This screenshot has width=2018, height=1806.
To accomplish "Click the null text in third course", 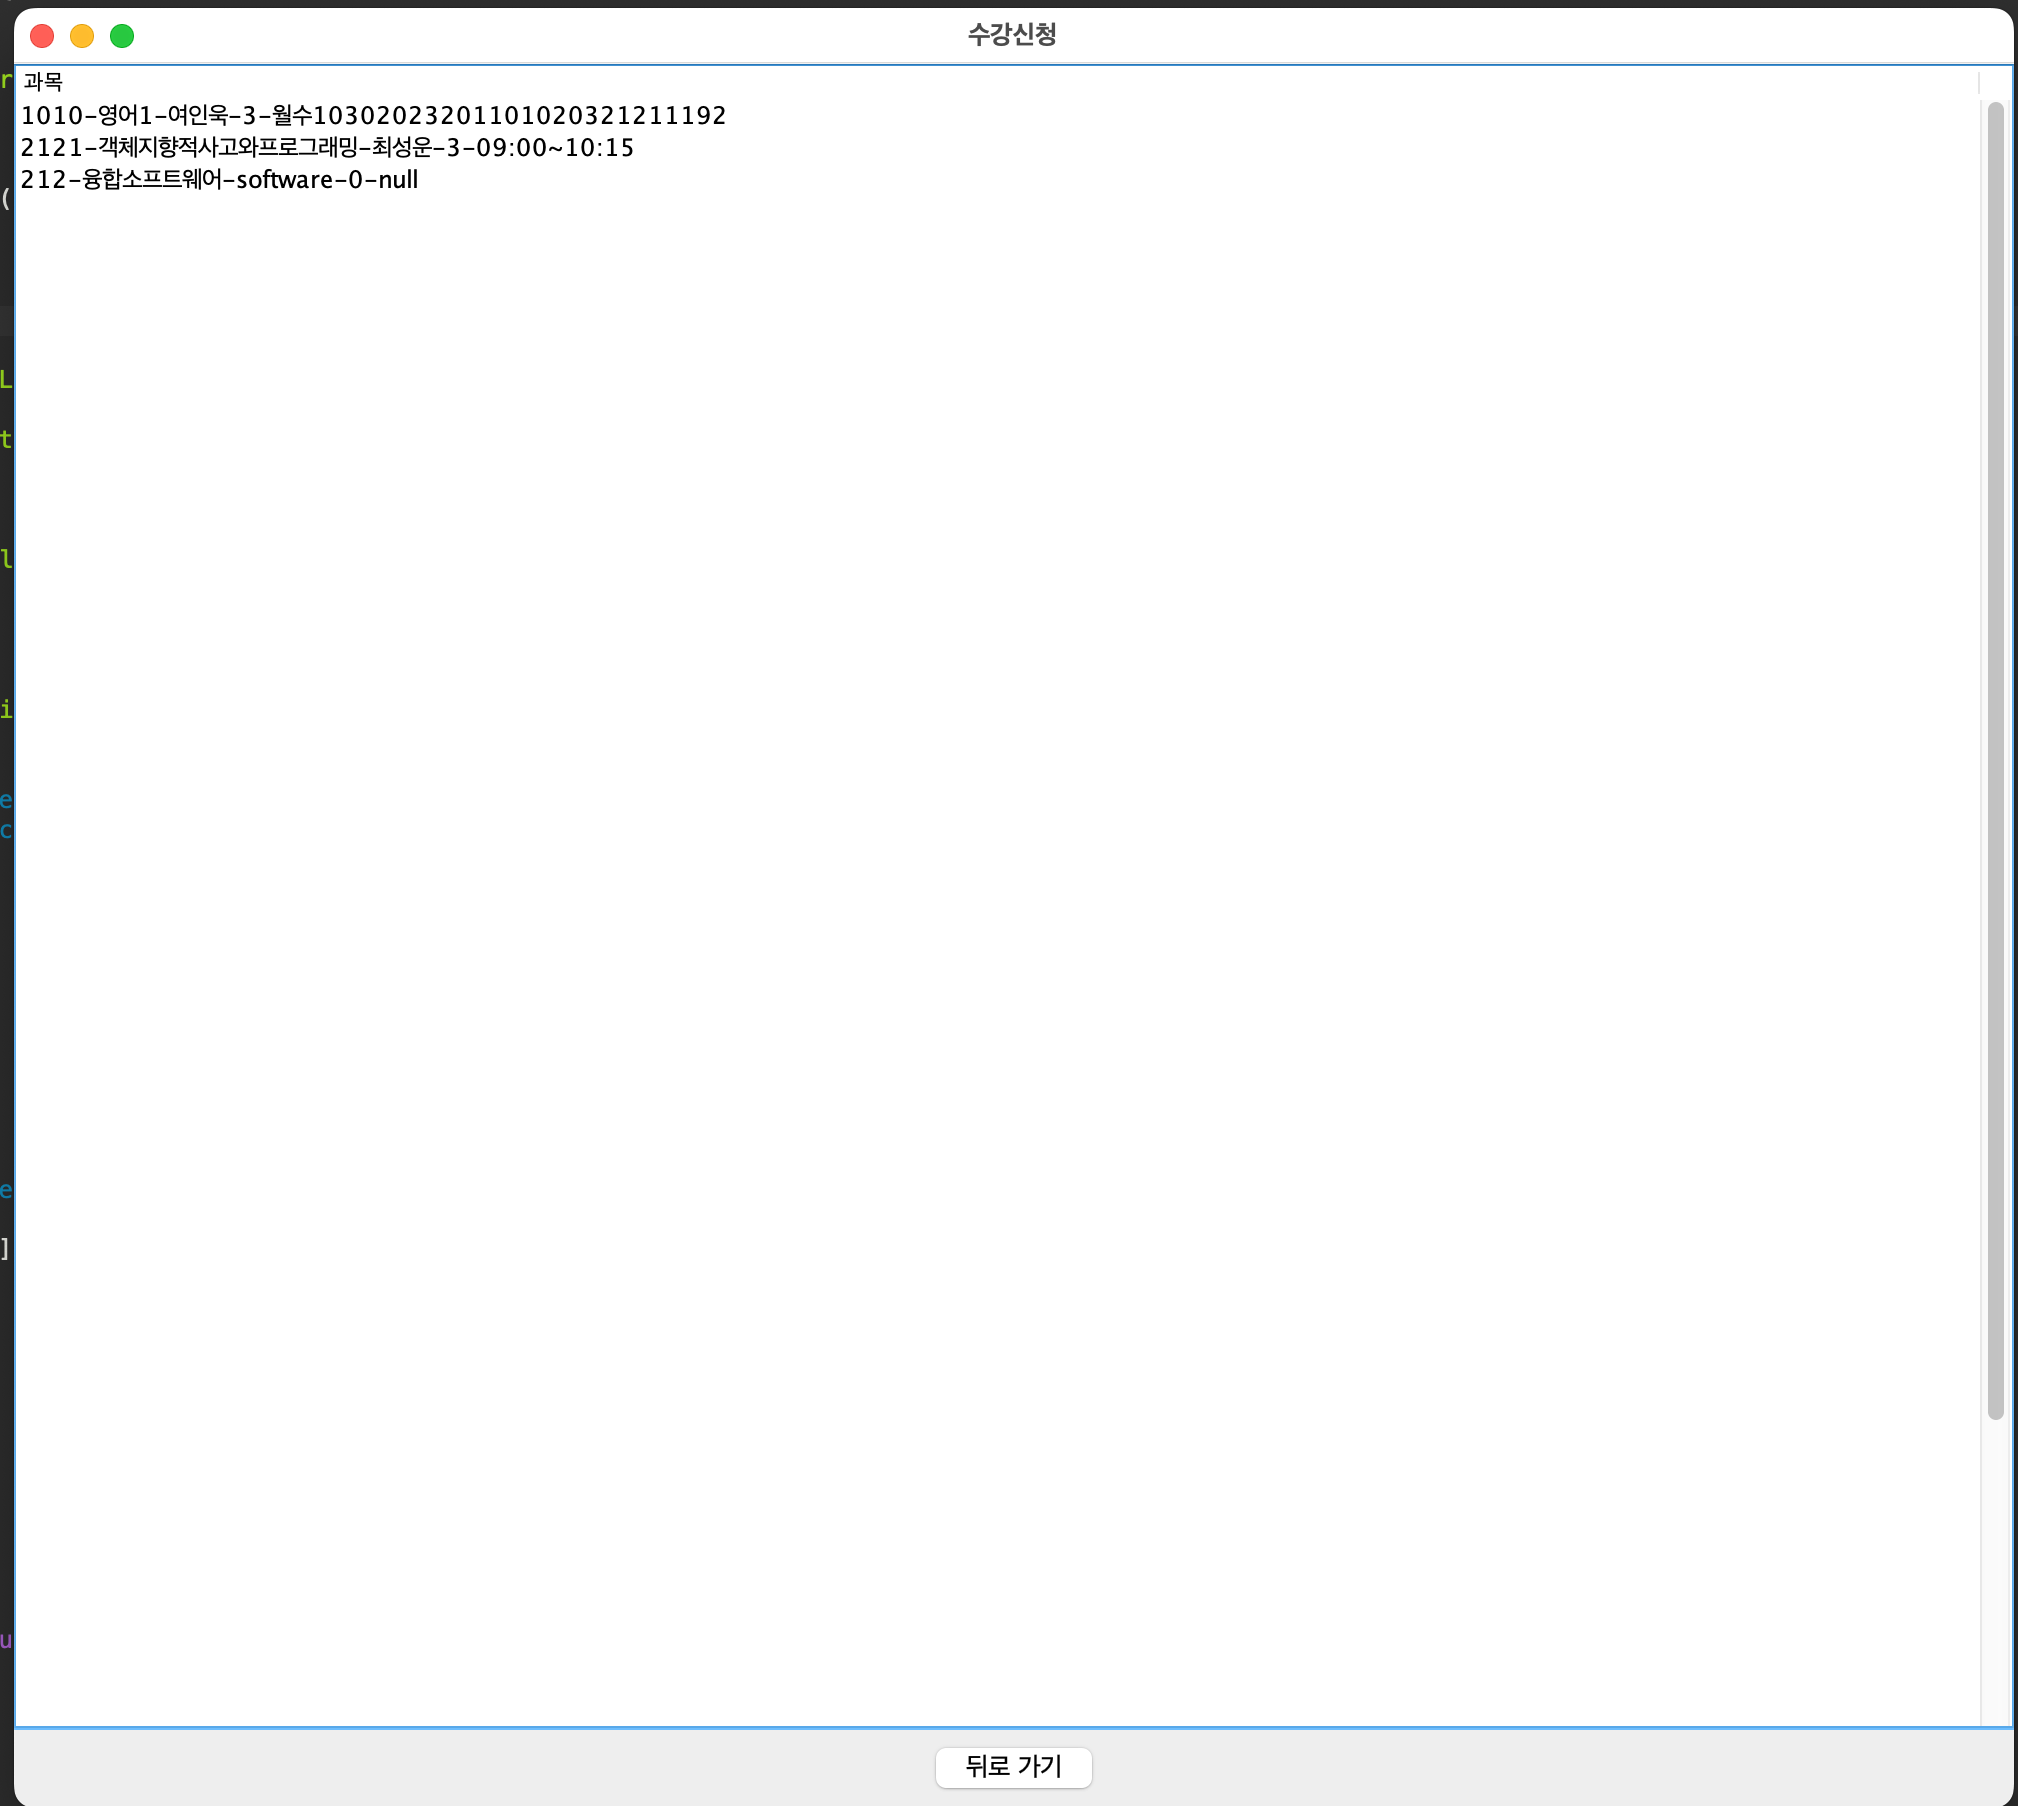I will [399, 180].
